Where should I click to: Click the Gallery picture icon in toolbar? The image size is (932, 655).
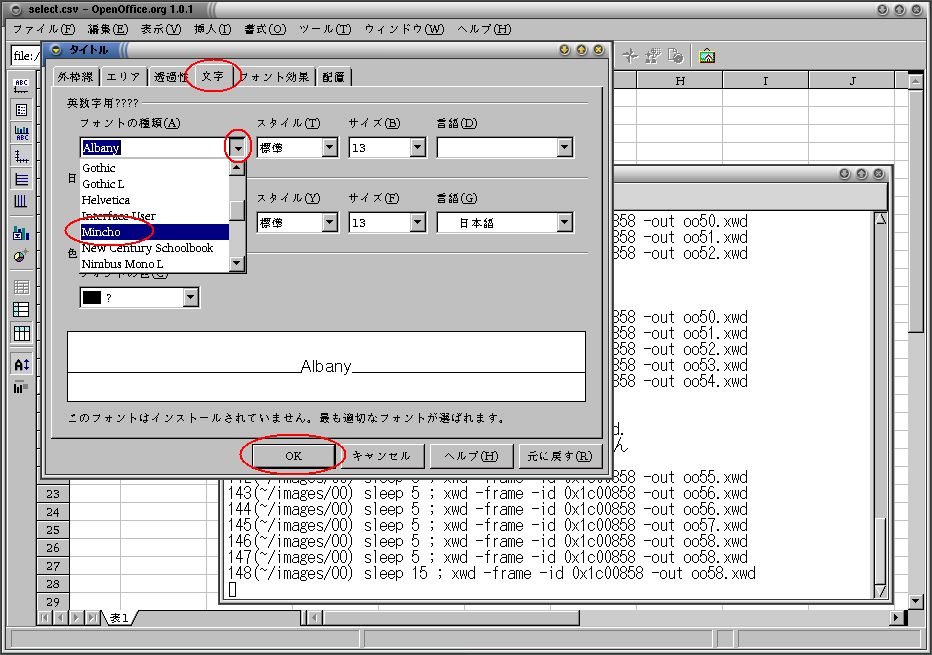click(707, 56)
